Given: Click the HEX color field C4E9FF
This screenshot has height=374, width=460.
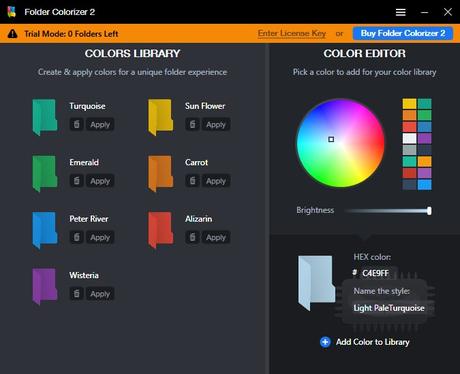Looking at the screenshot, I should coord(375,273).
